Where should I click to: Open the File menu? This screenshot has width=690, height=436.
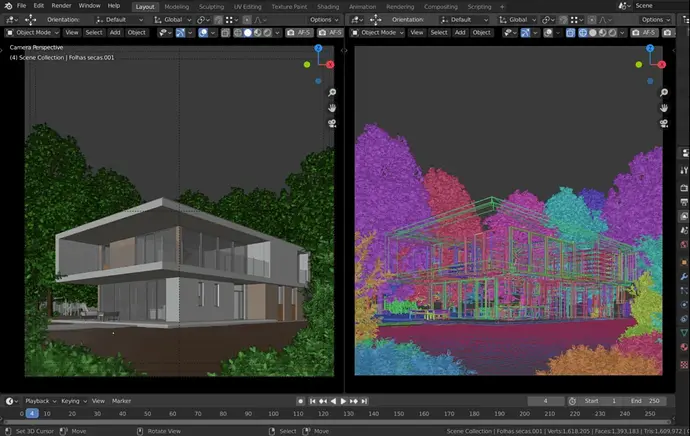click(x=21, y=6)
